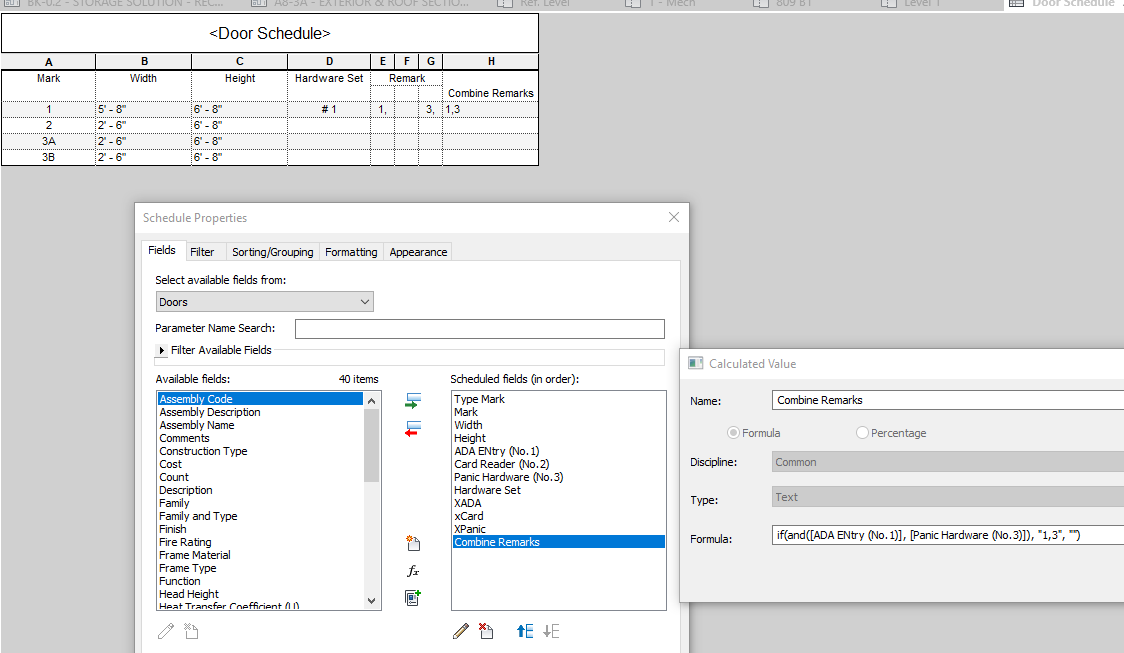Viewport: 1124px width, 653px height.
Task: Move Combine Remarks field up
Action: 525,631
